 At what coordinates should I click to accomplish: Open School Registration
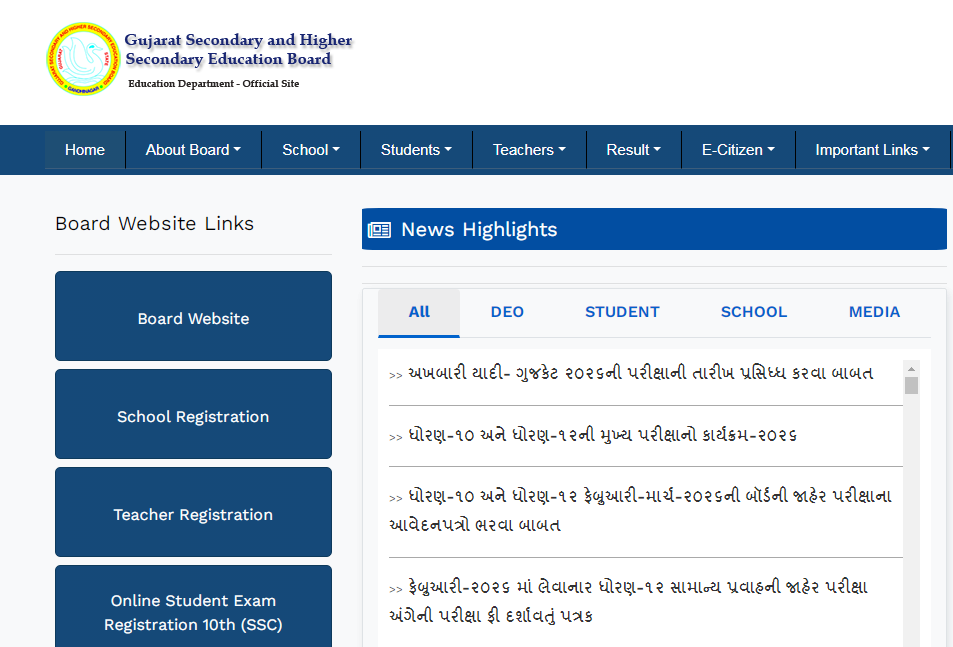tap(192, 416)
